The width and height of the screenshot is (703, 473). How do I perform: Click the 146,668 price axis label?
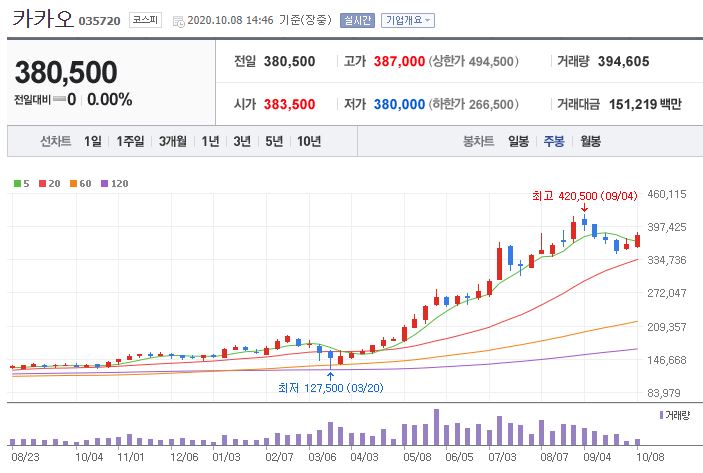point(667,360)
